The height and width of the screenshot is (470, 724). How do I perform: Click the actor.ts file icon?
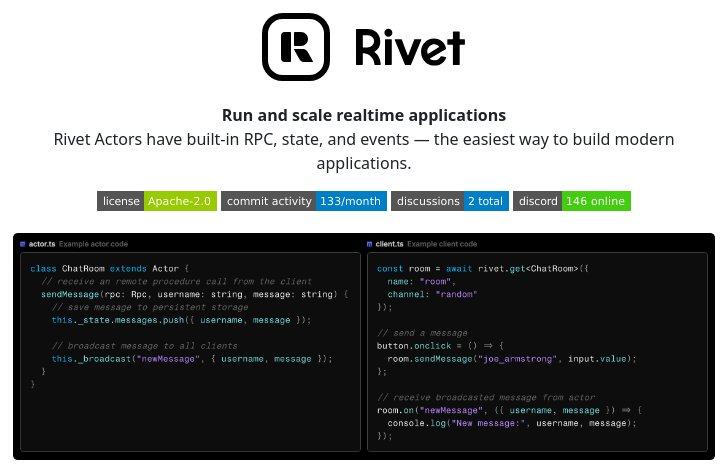tap(23, 244)
